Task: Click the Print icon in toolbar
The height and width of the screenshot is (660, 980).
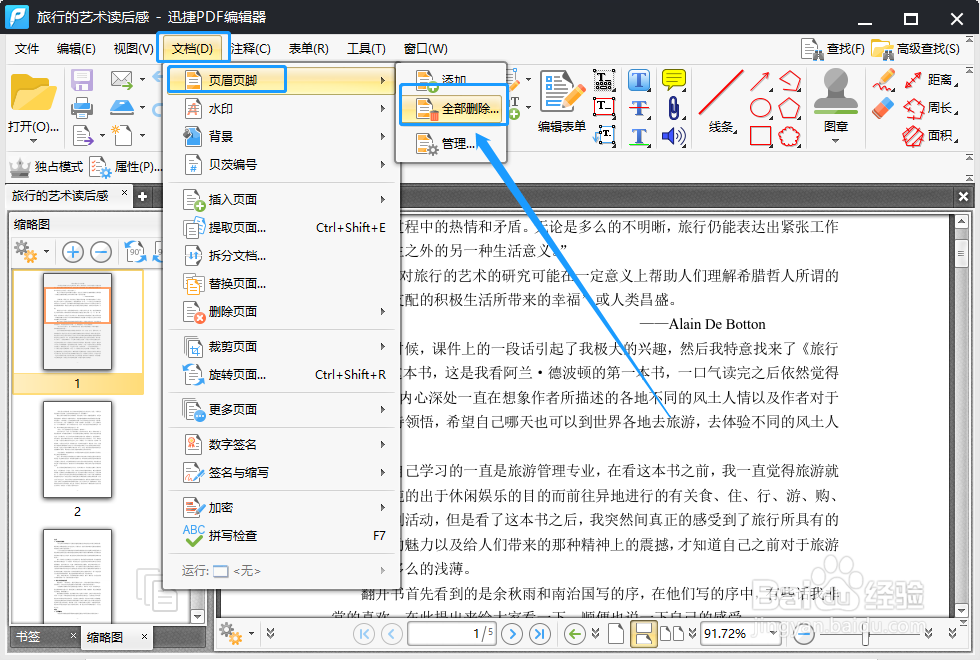Action: click(82, 108)
